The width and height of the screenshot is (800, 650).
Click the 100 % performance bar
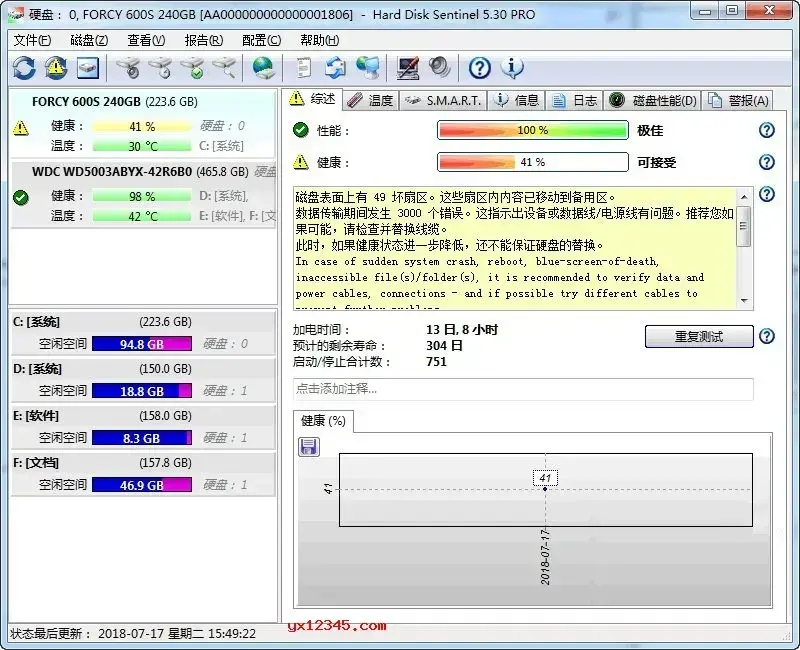pyautogui.click(x=533, y=130)
